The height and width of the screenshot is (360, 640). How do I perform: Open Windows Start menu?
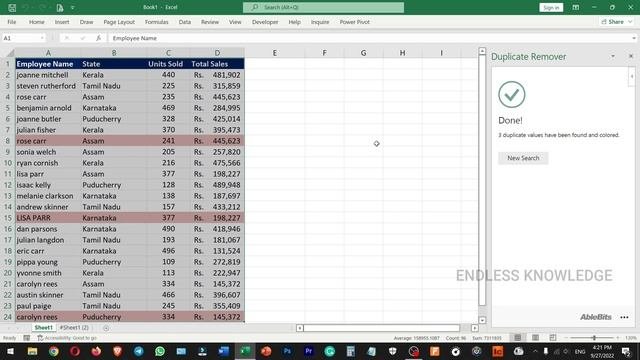pyautogui.click(x=10, y=351)
